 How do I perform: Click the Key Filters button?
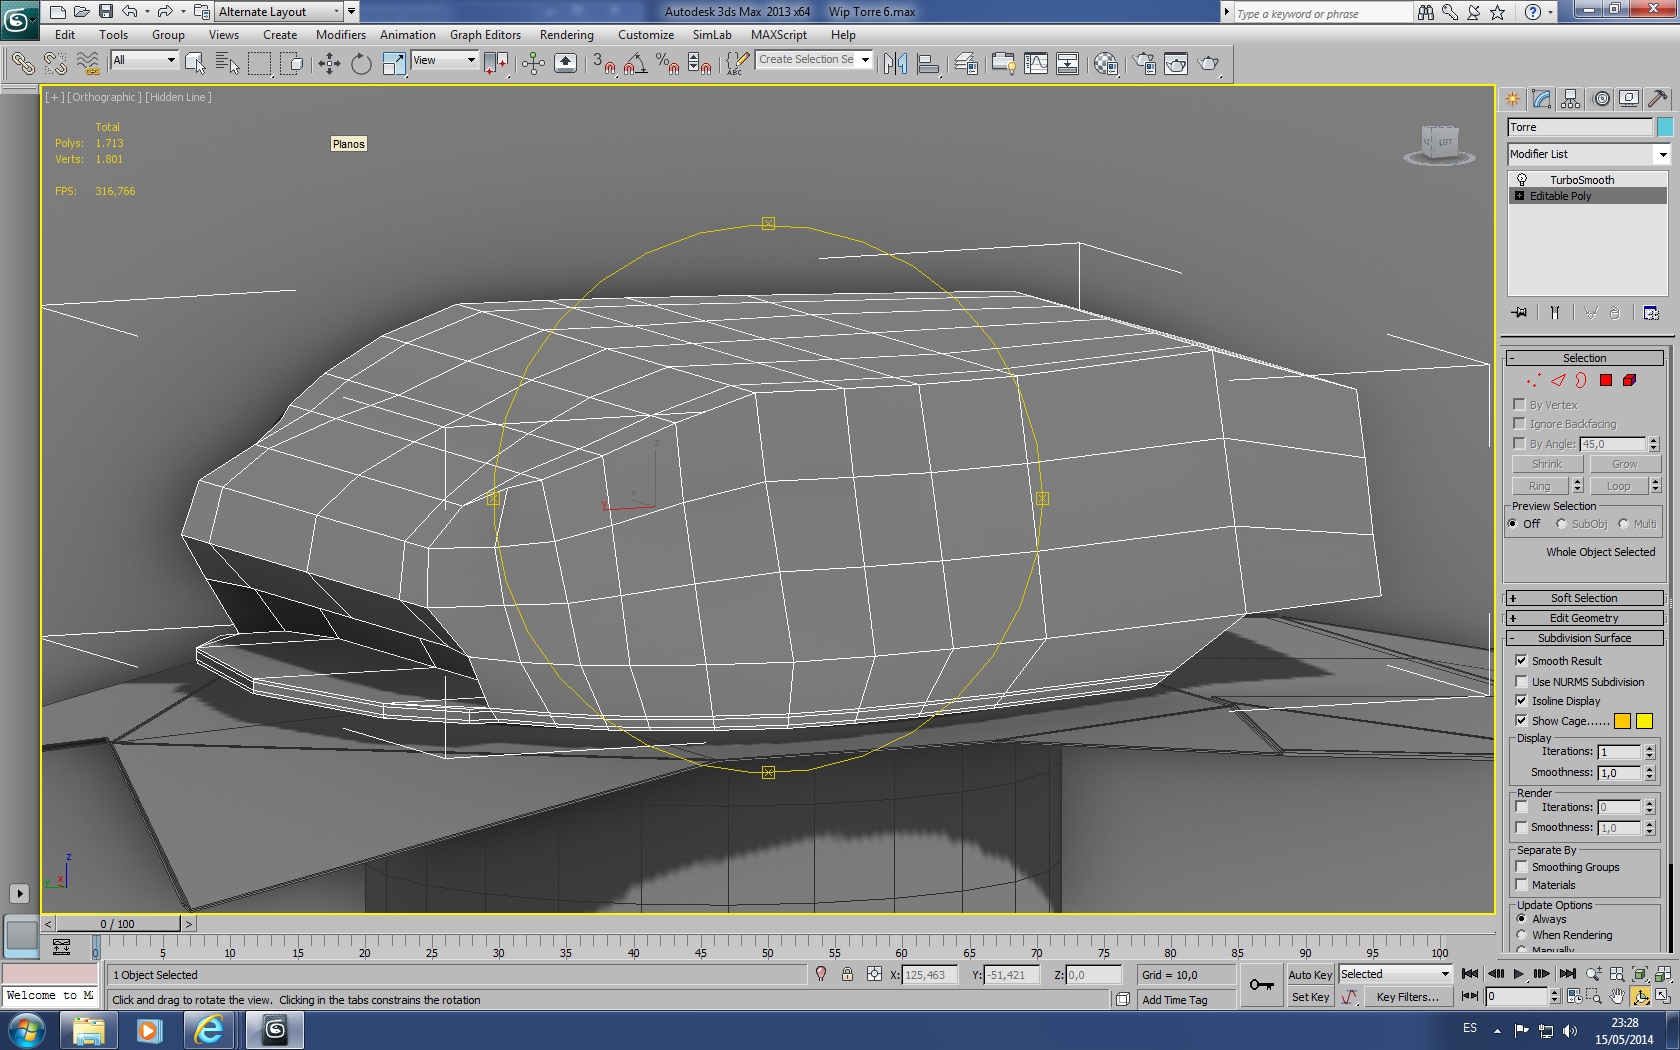click(x=1406, y=997)
